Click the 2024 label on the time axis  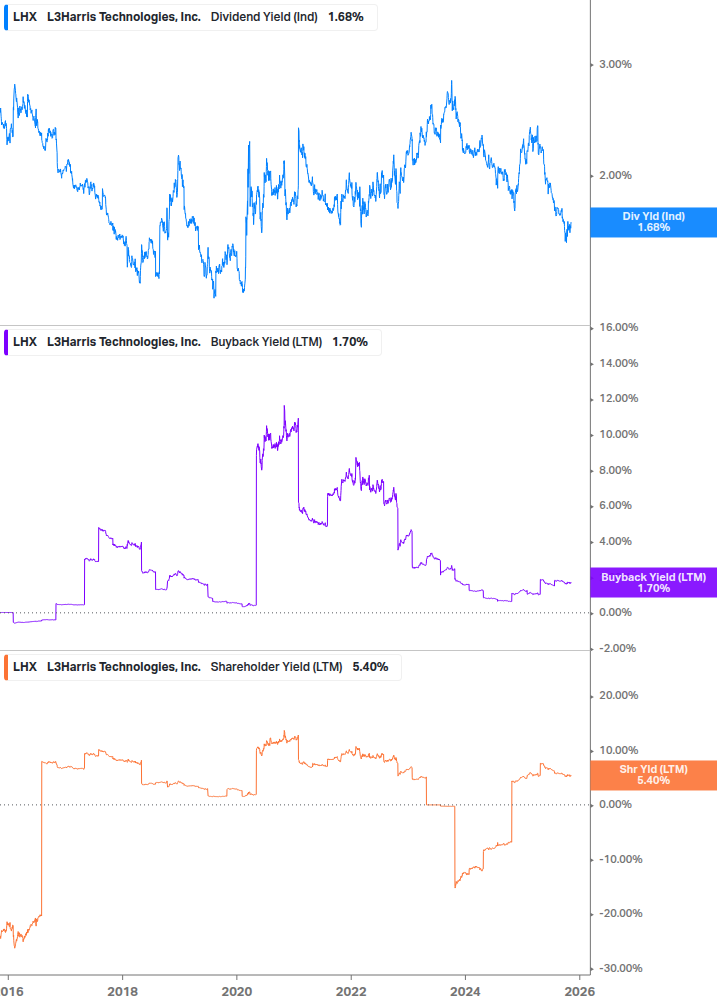465,992
